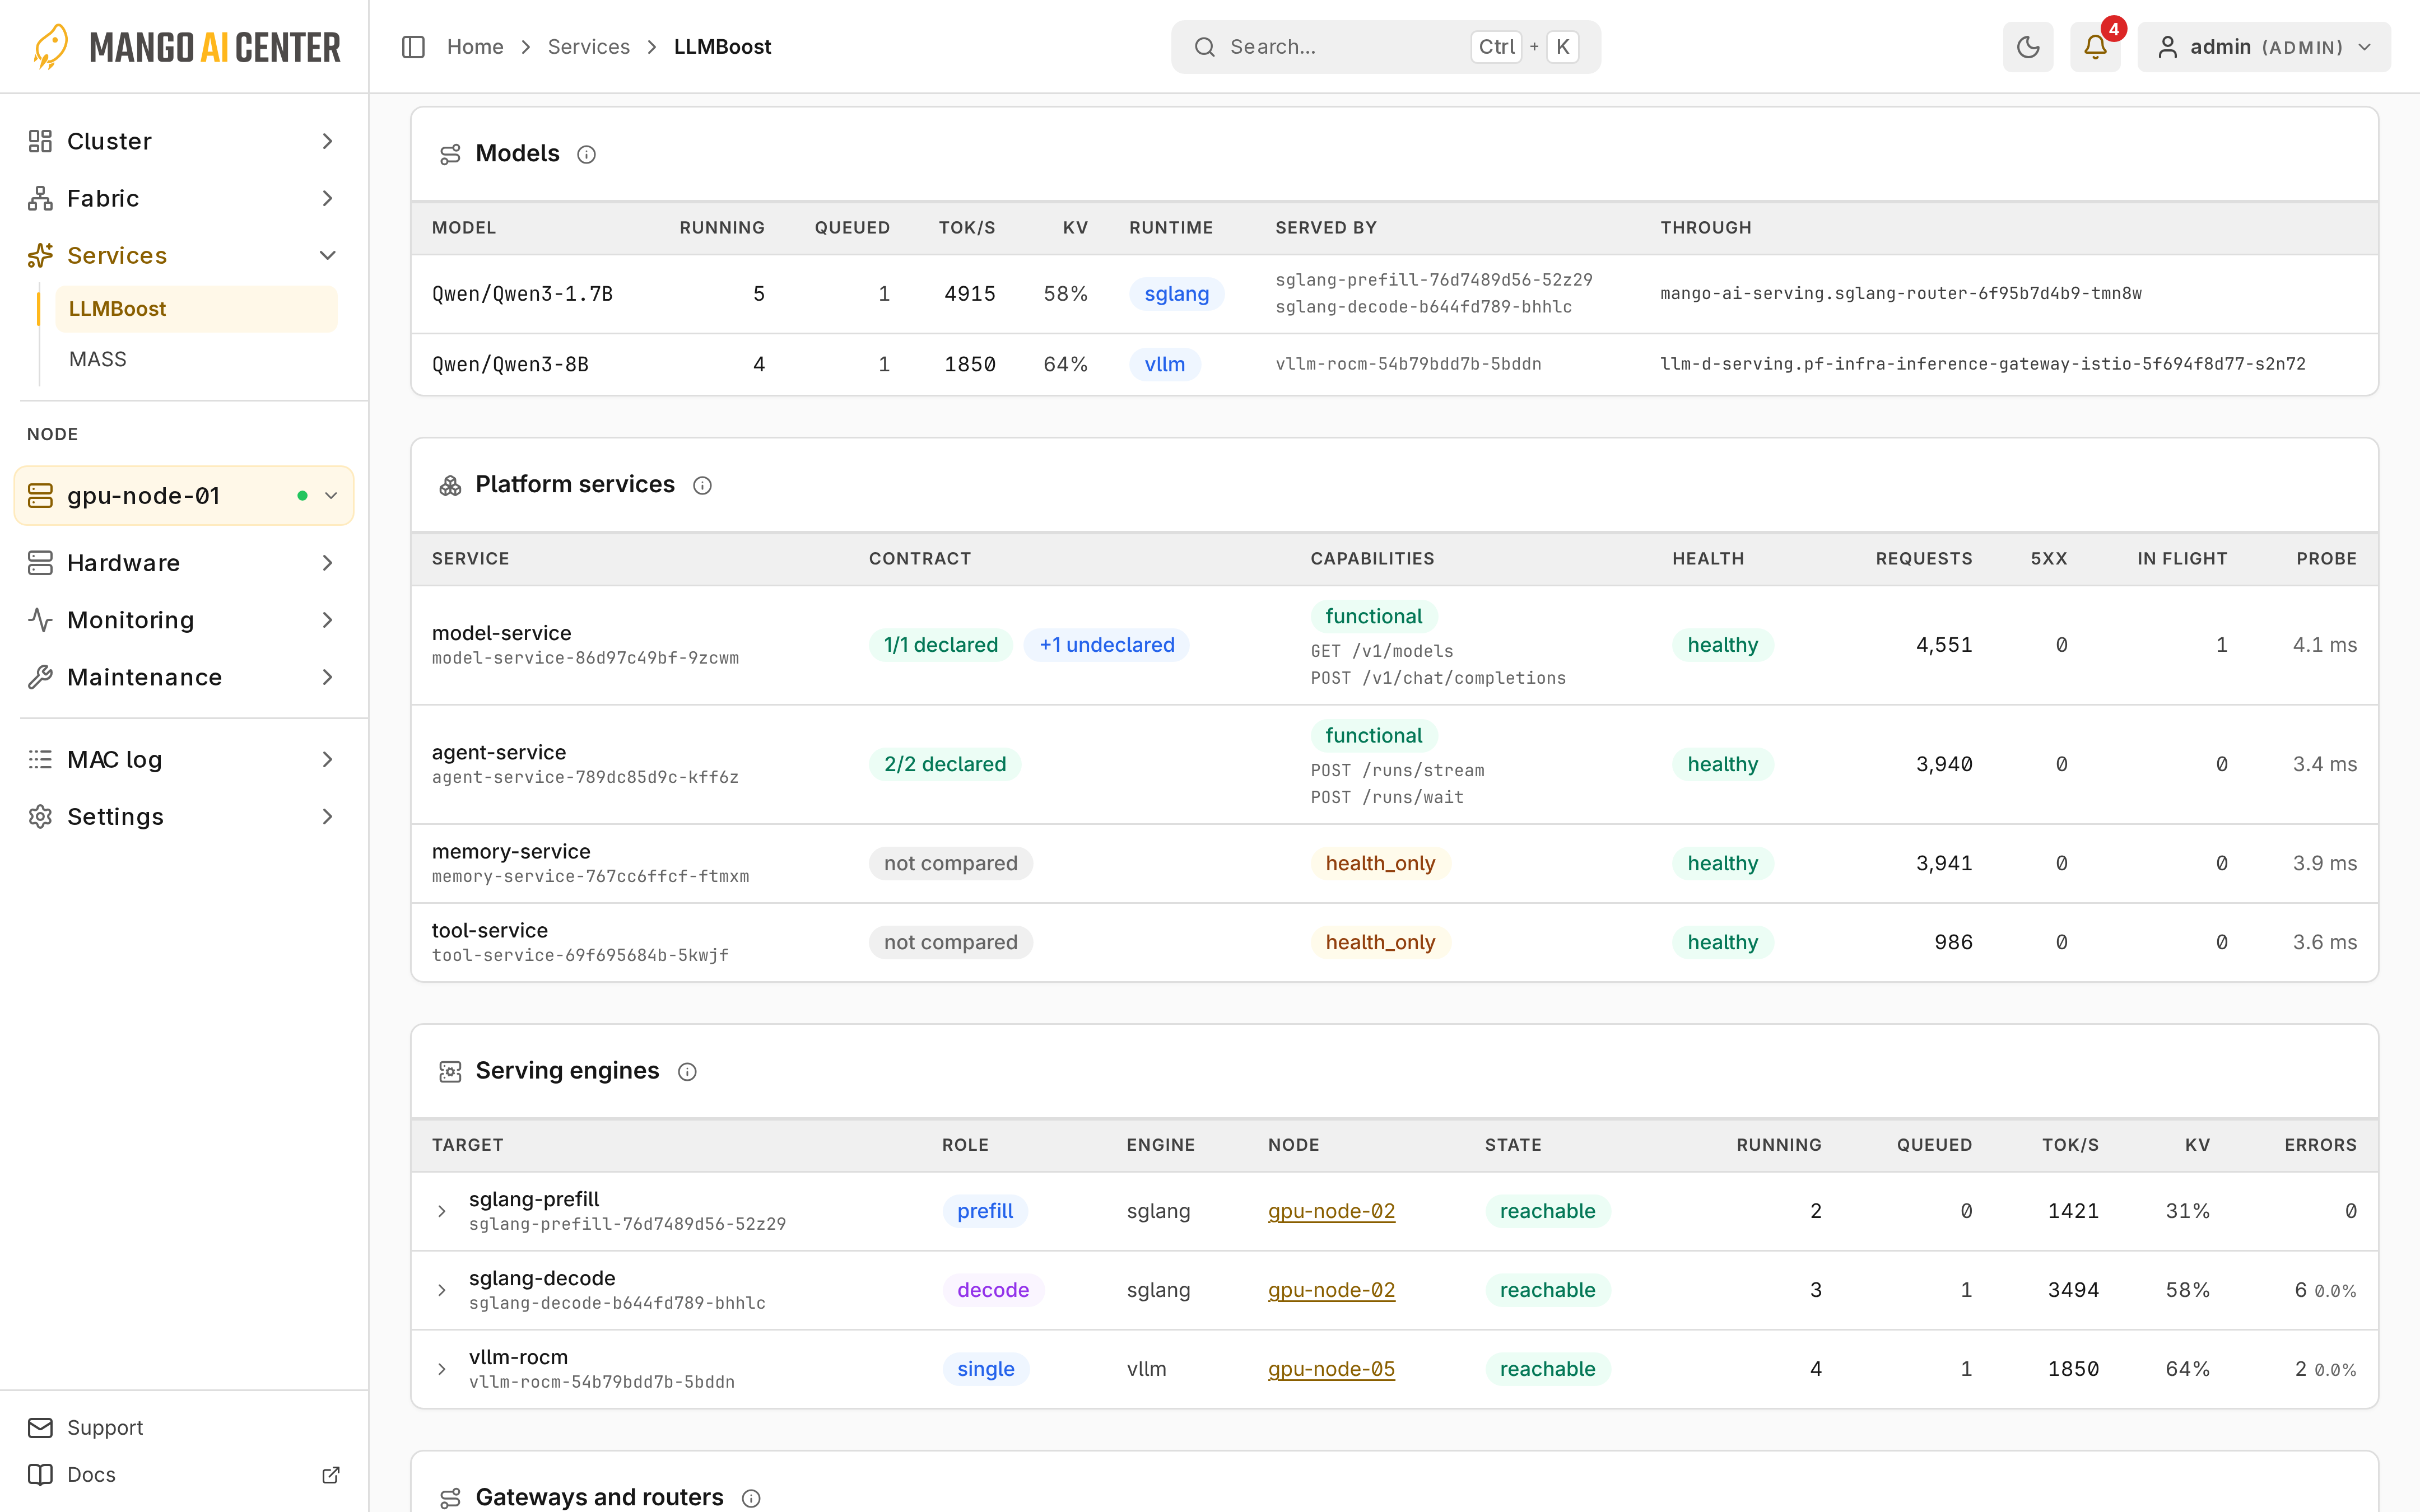Click Serving engines info icon
The width and height of the screenshot is (2420, 1512).
point(687,1071)
